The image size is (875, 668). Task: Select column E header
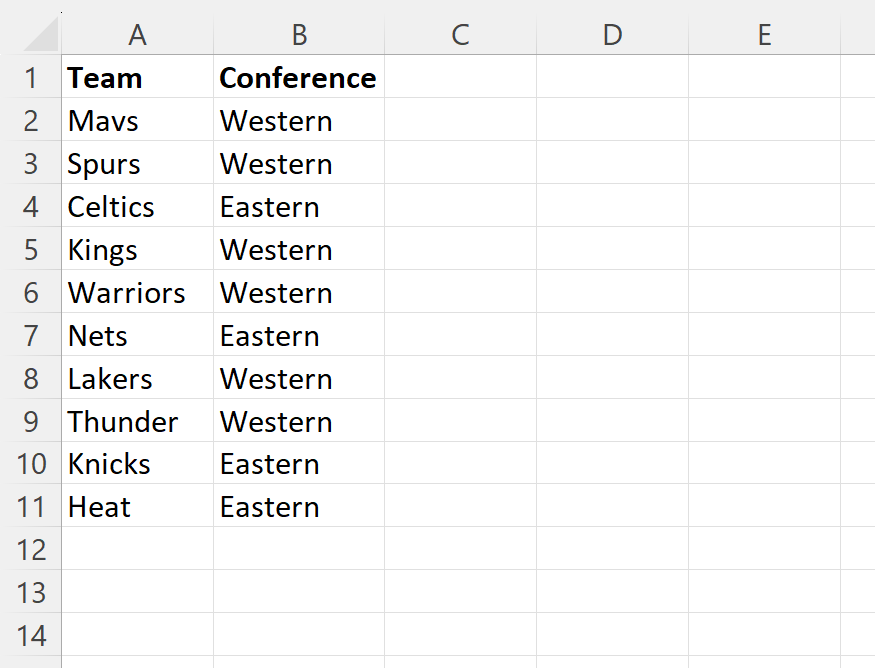pos(764,33)
